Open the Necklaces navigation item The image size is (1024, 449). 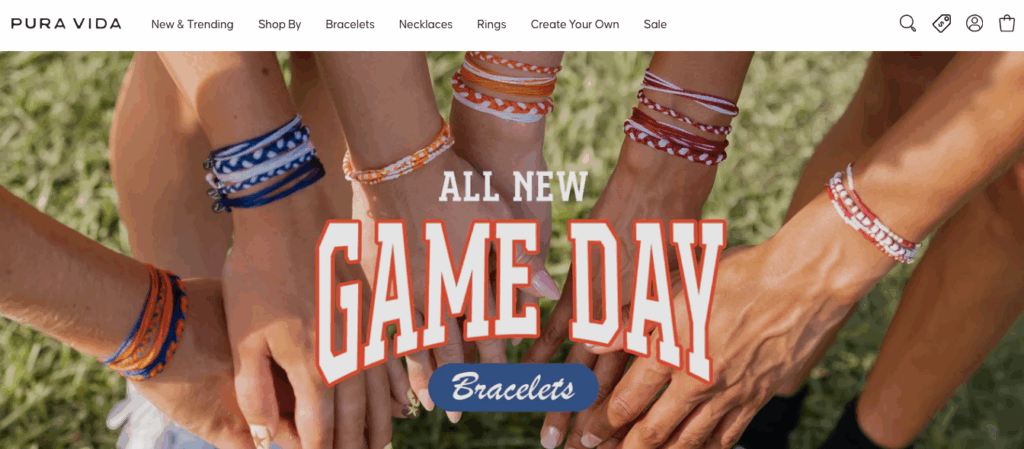click(426, 24)
